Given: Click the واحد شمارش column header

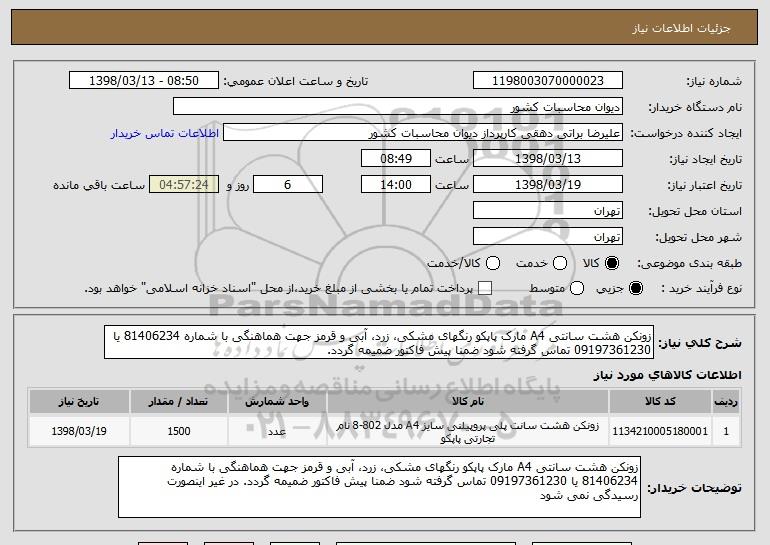Looking at the screenshot, I should [x=277, y=402].
